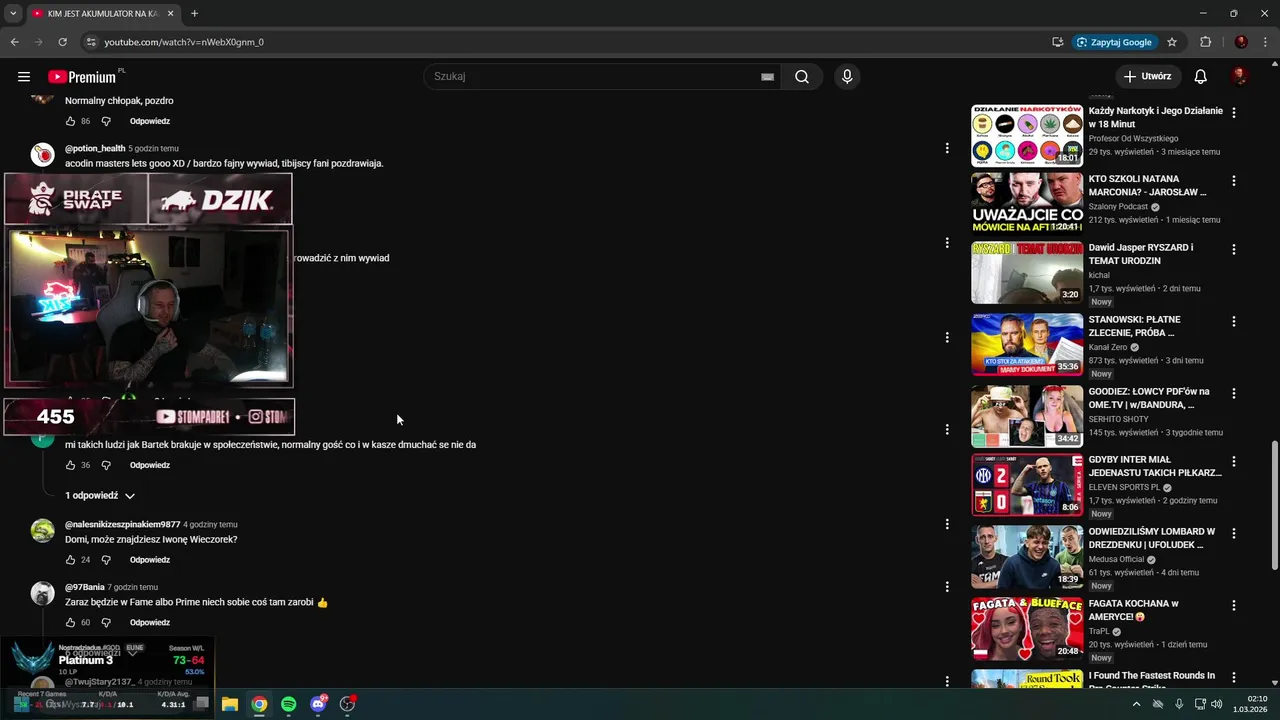Screen dimensions: 1280x720
Task: Open options menu for @potion_health comment
Action: [x=947, y=148]
